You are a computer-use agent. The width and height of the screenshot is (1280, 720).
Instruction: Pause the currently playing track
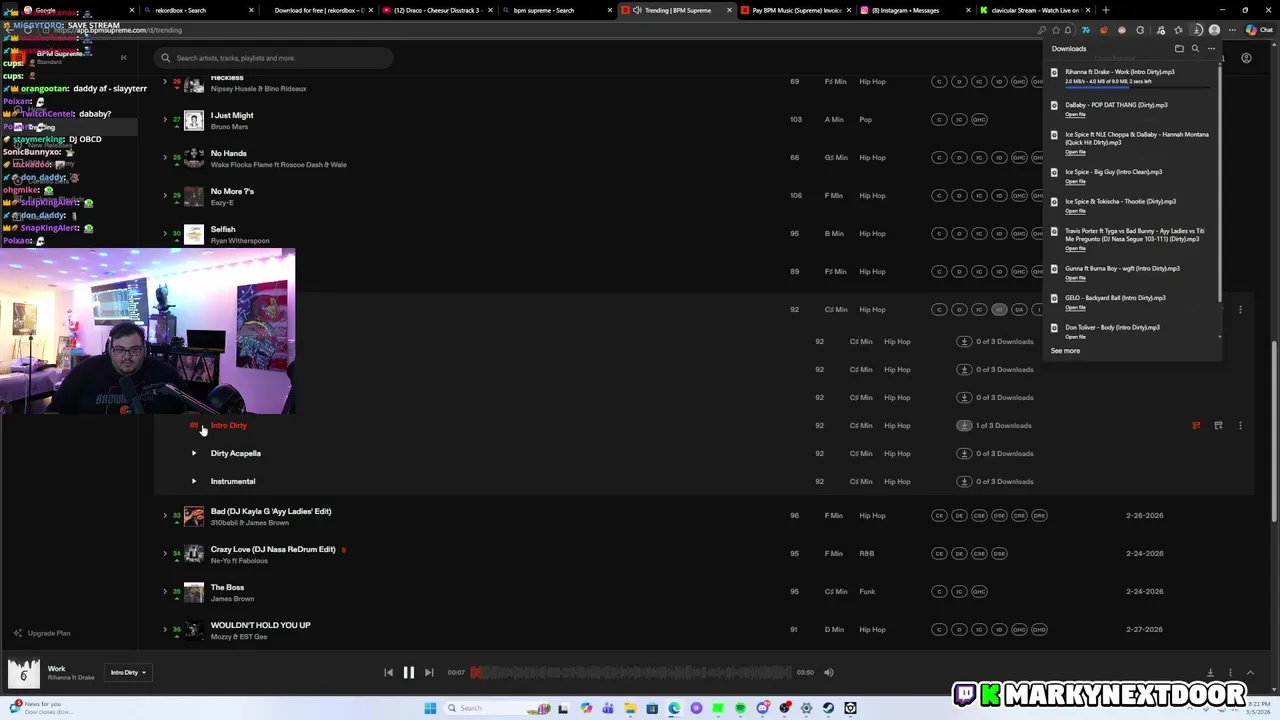pos(408,672)
